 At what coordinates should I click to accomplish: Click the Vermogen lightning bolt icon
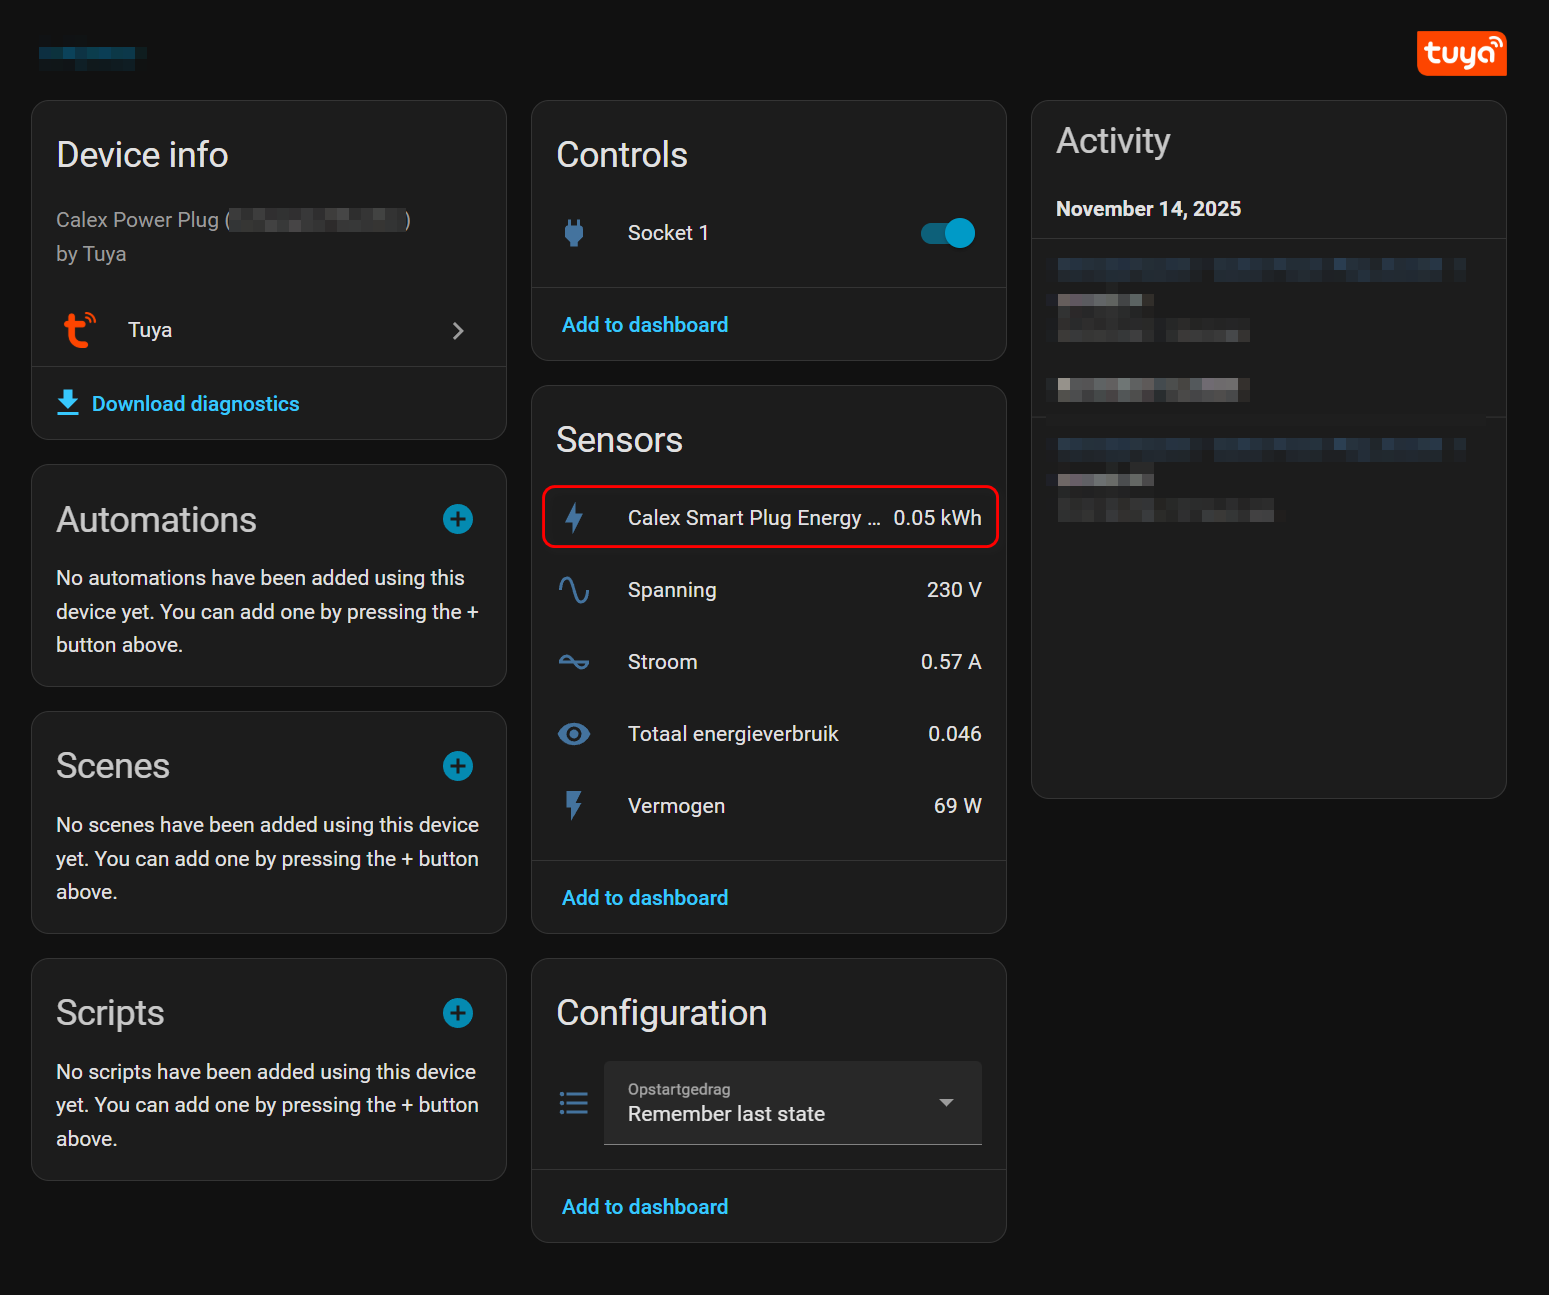574,806
